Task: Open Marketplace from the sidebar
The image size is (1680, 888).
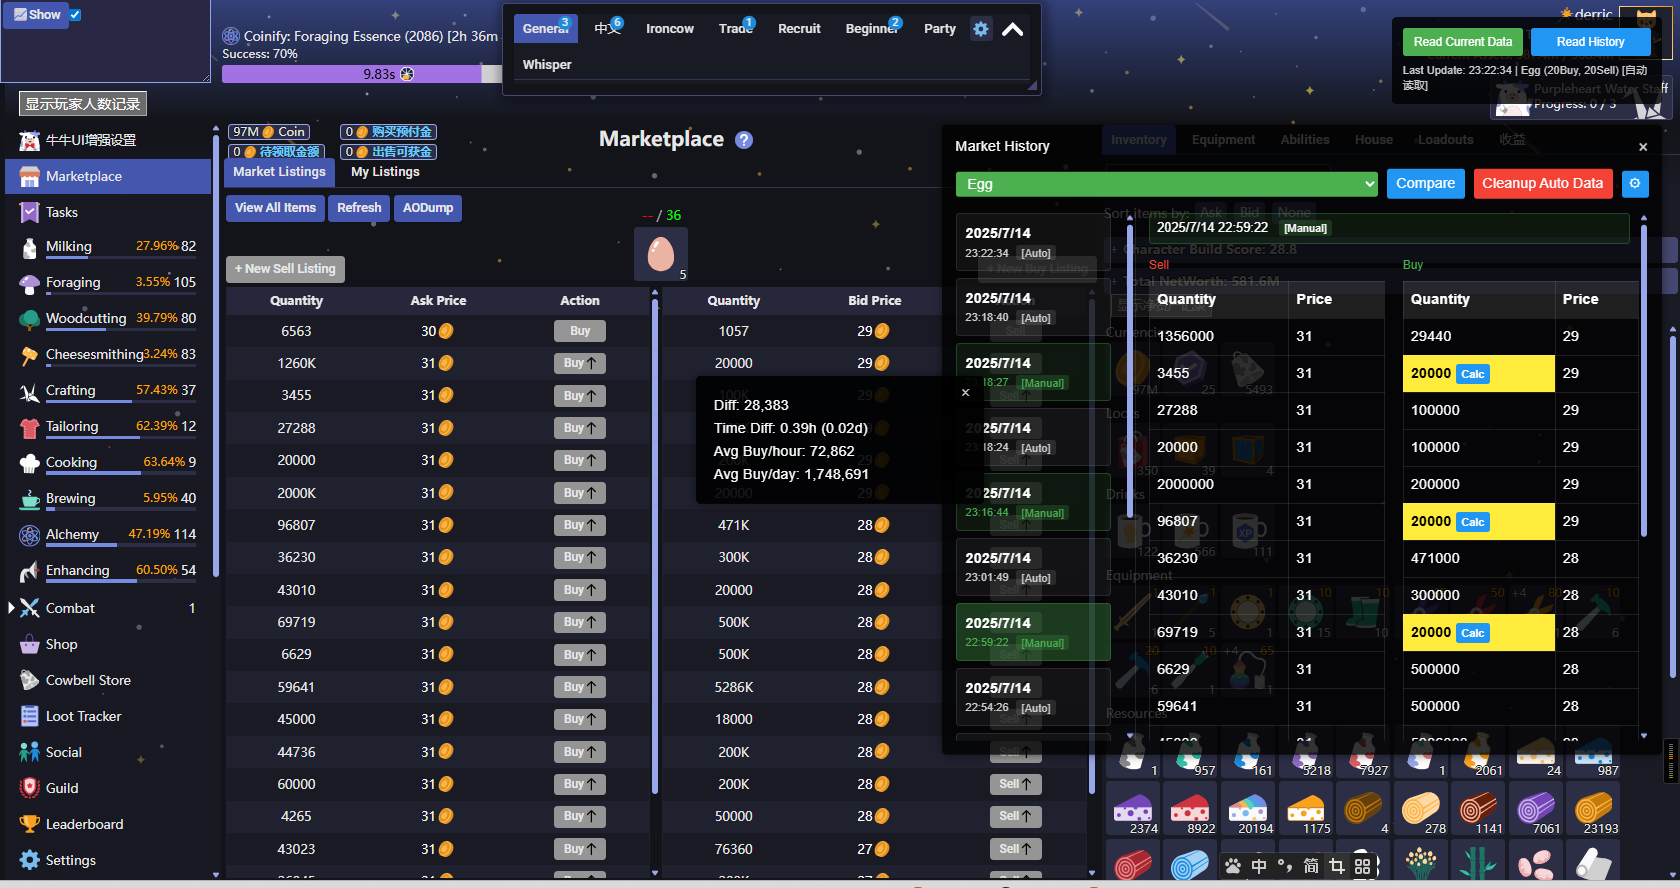Action: 108,176
